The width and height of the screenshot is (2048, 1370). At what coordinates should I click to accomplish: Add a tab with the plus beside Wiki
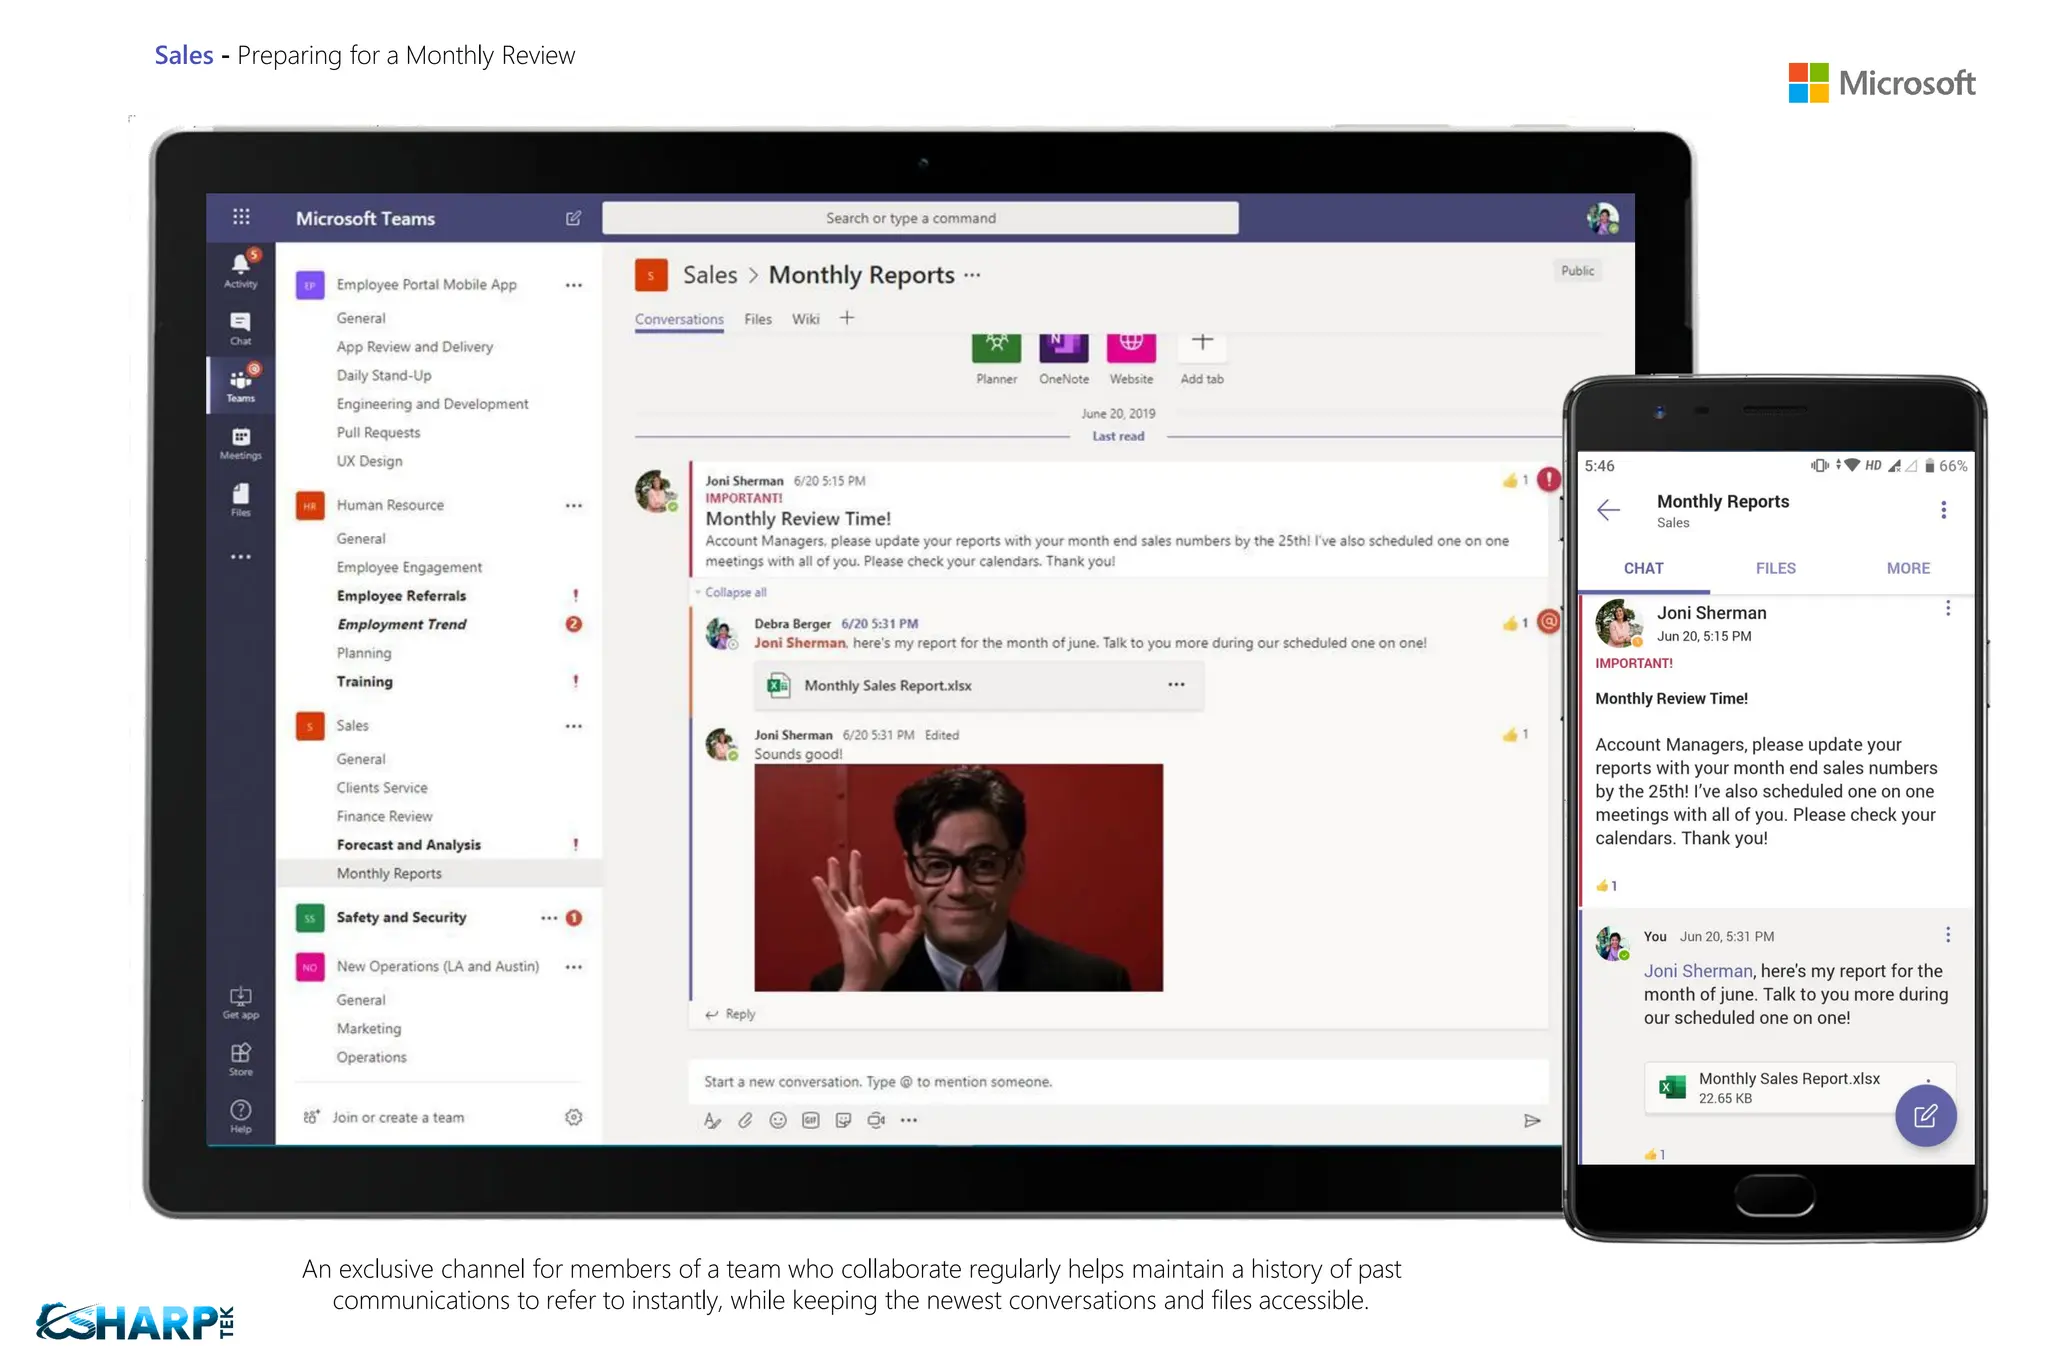pos(847,318)
